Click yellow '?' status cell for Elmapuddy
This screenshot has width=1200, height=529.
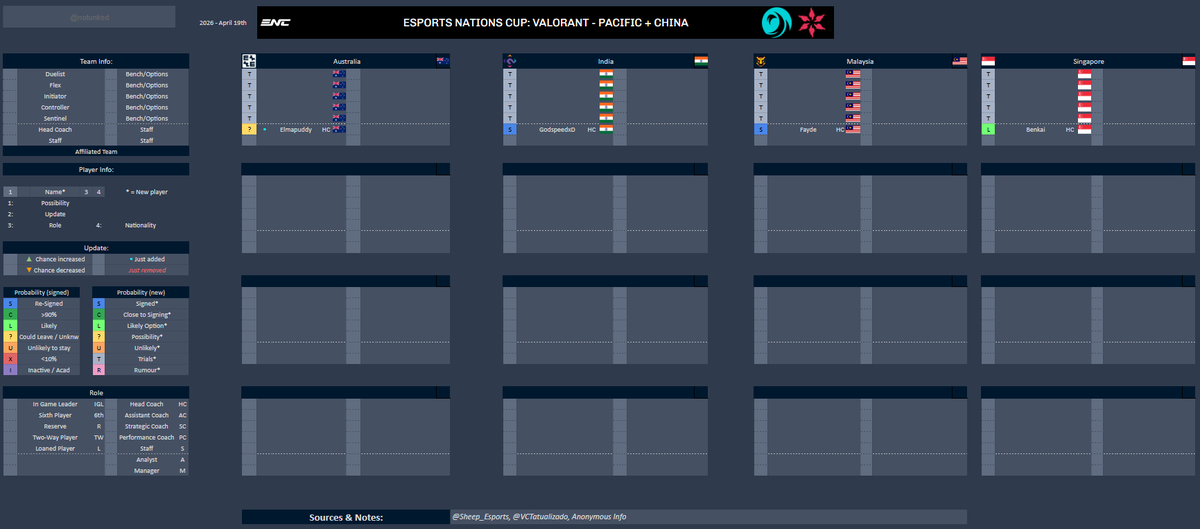249,129
